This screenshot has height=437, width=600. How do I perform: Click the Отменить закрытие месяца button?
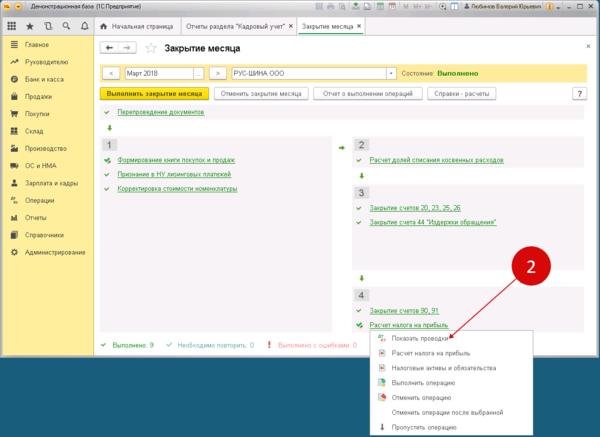pos(260,93)
